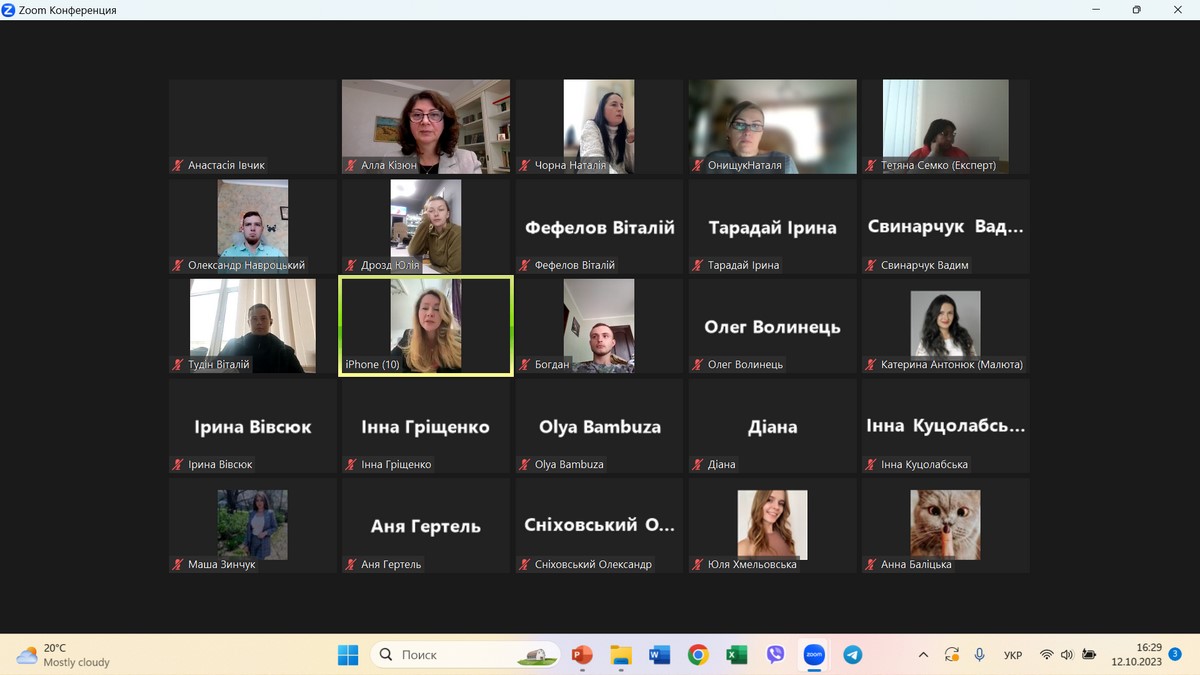Click the muted mic icon for Богдан
1200x675 pixels.
click(525, 365)
